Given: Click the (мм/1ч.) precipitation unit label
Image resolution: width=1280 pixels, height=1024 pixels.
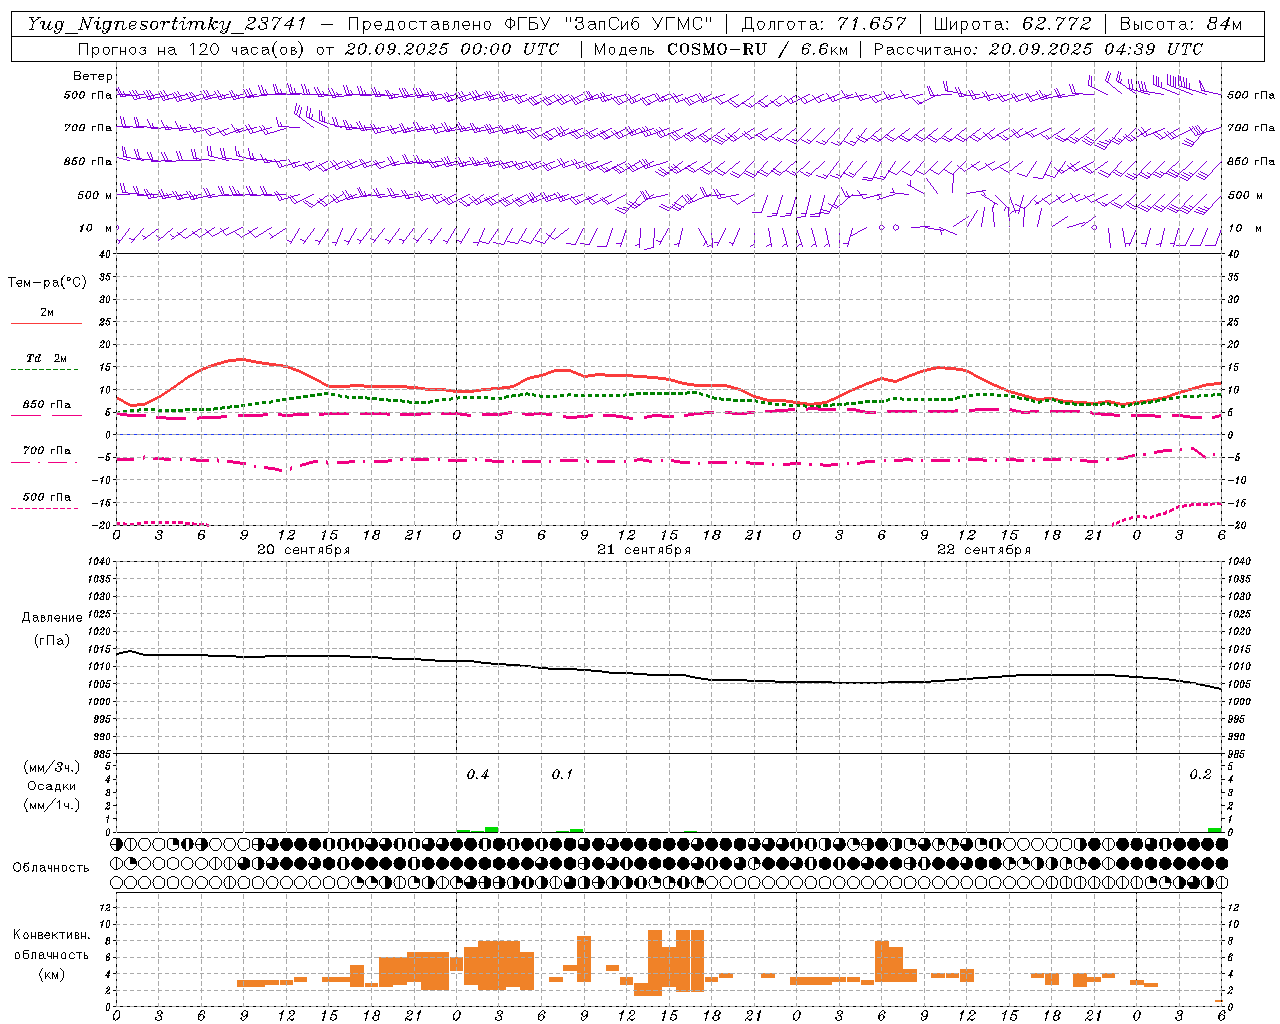Looking at the screenshot, I should tap(52, 806).
